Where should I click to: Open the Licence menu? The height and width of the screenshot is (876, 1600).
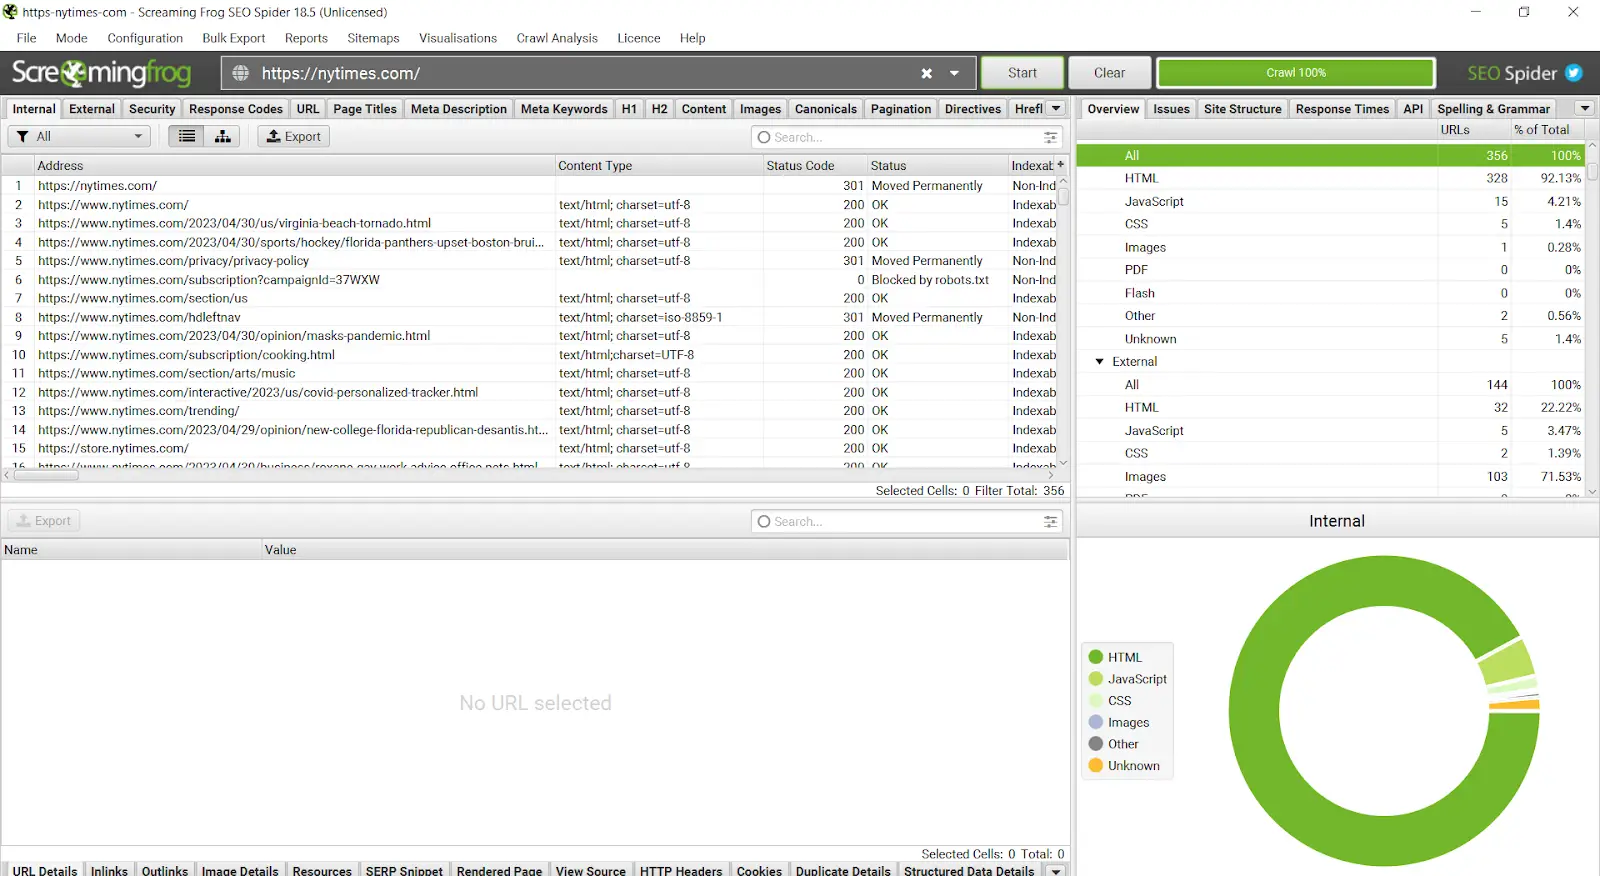pyautogui.click(x=638, y=38)
